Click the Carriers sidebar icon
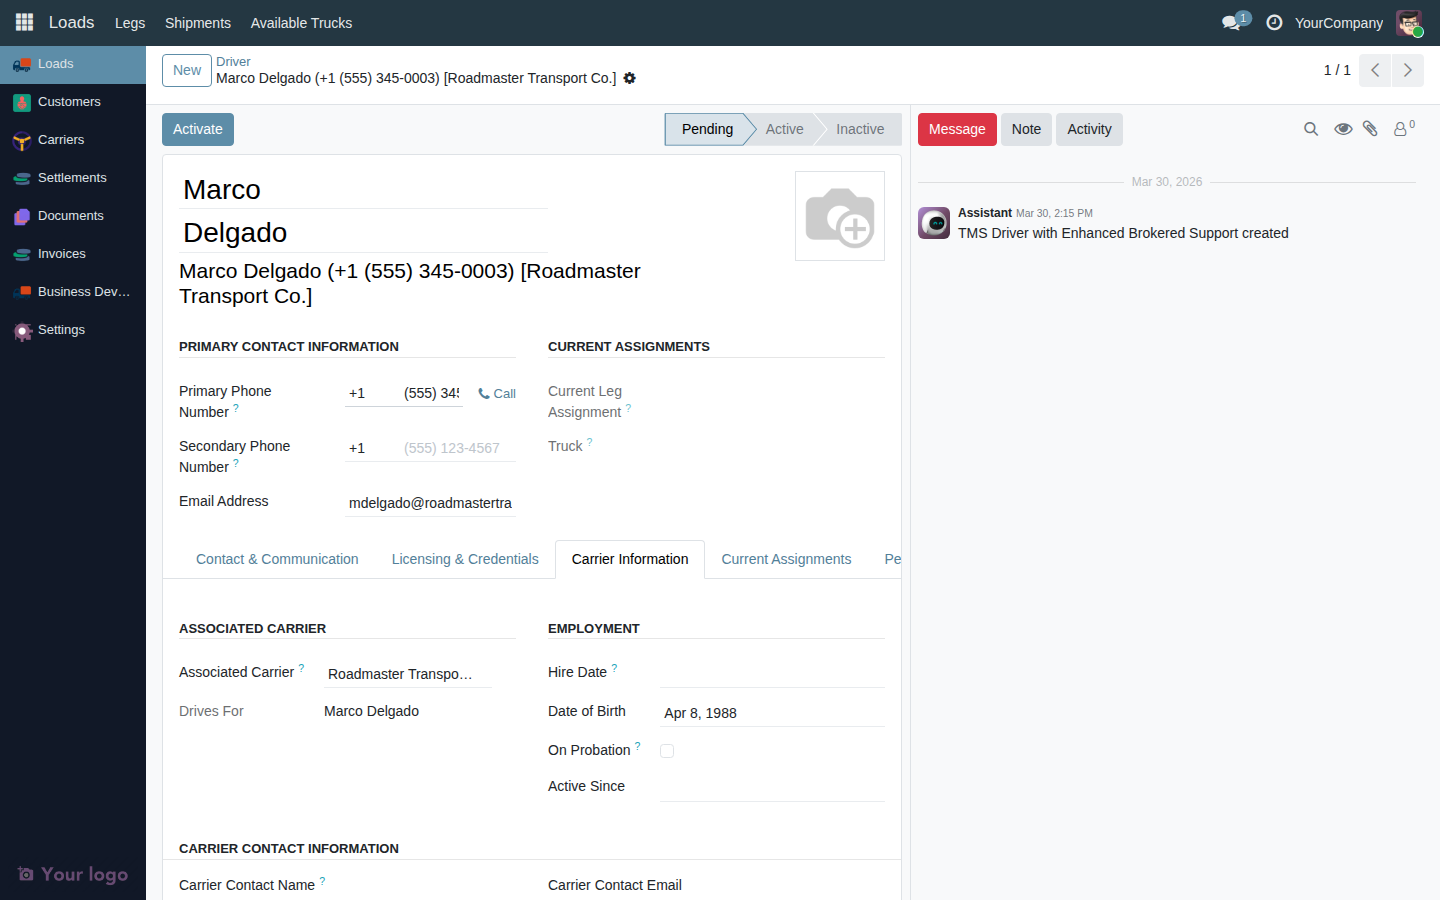 pos(22,140)
